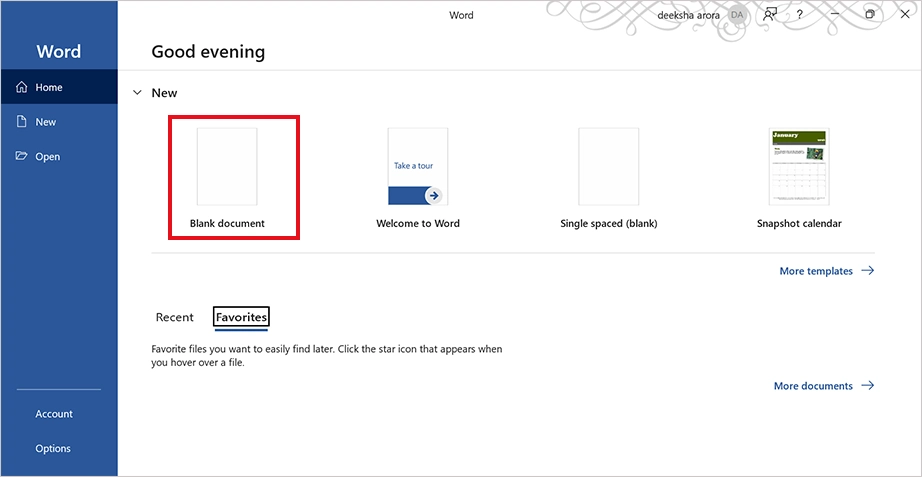Open the feedback person icon
Screen dimensions: 922x477
click(x=769, y=15)
